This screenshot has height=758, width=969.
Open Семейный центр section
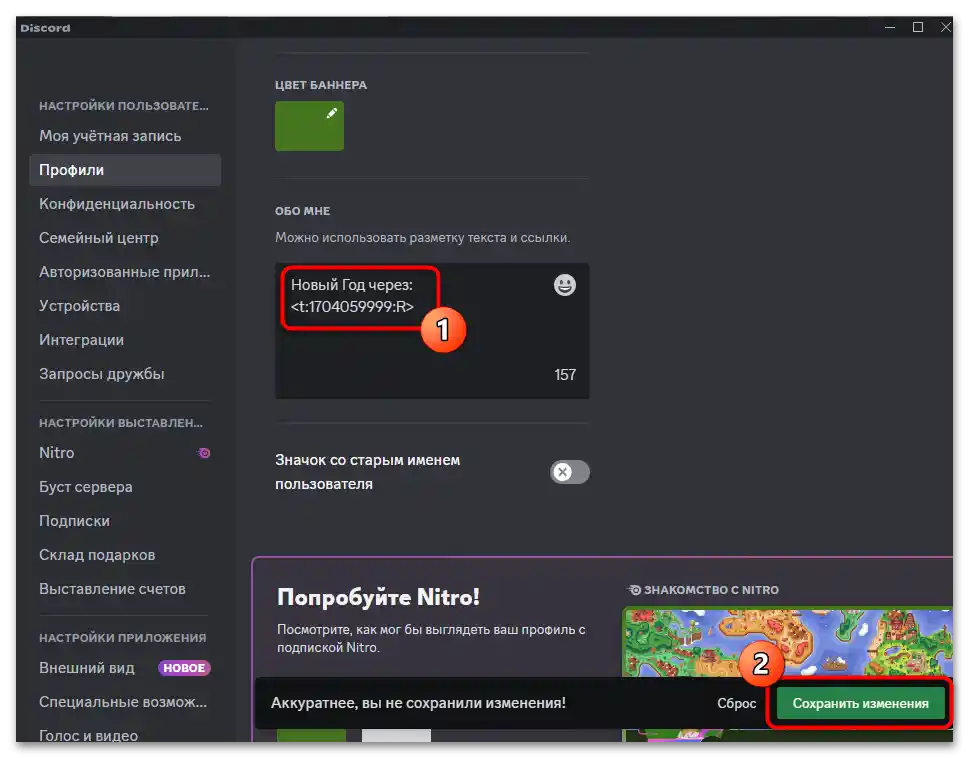coord(125,238)
